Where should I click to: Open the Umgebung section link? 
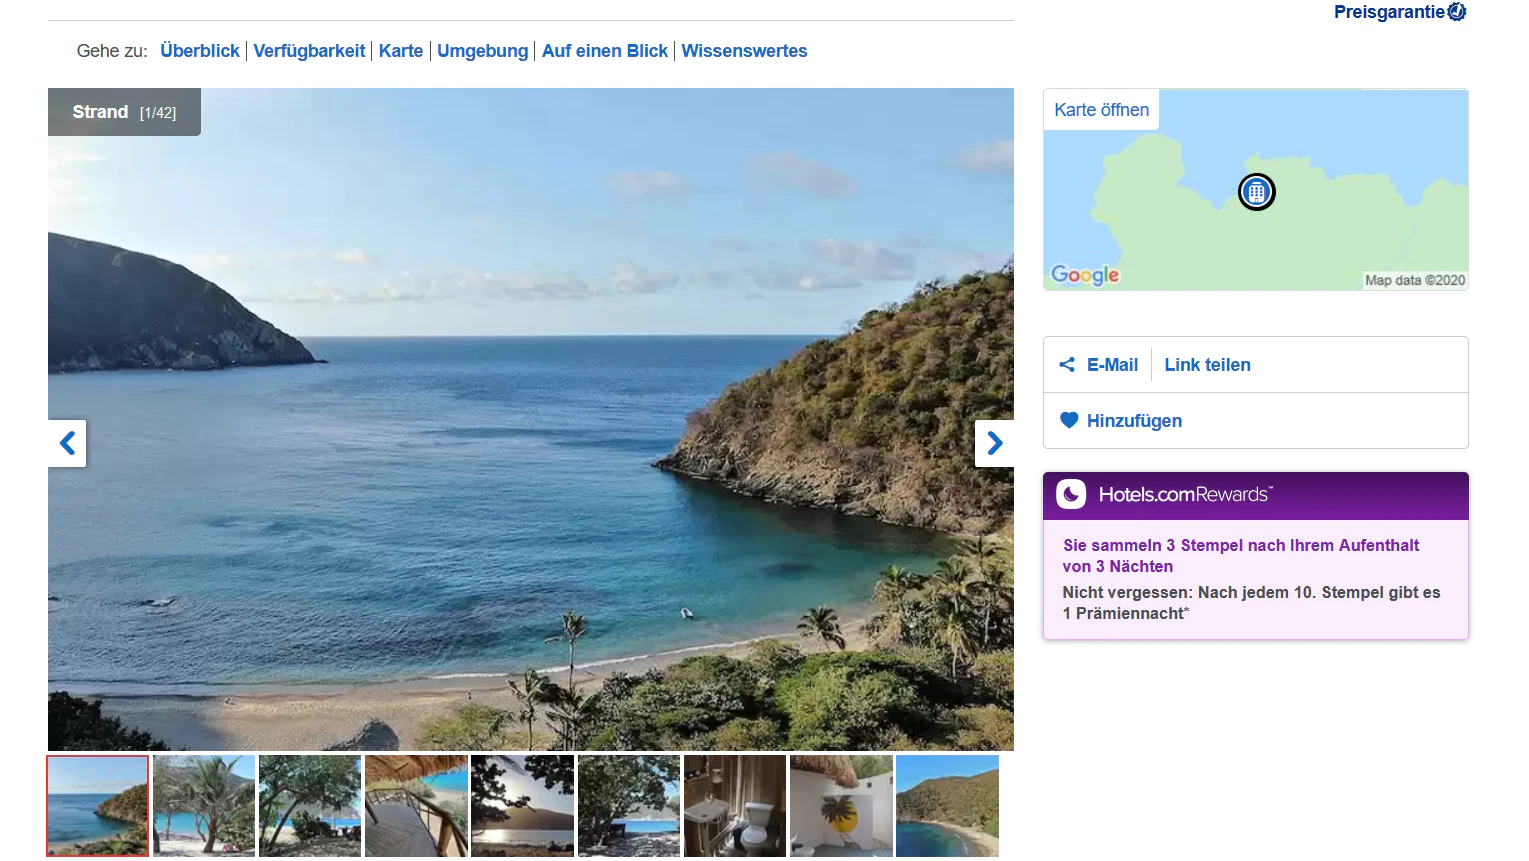[x=482, y=51]
